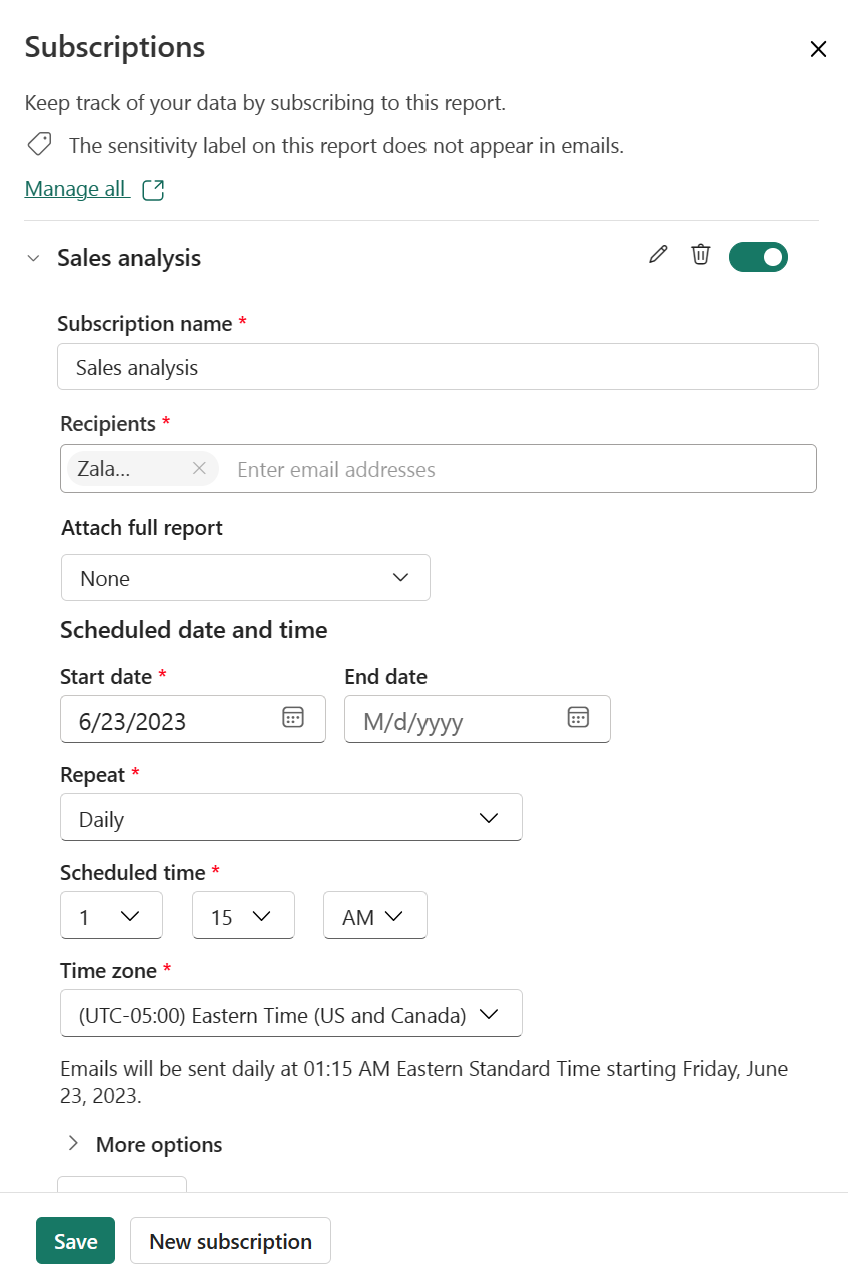This screenshot has width=848, height=1282.
Task: Open the scheduled hour dropdown
Action: click(111, 916)
